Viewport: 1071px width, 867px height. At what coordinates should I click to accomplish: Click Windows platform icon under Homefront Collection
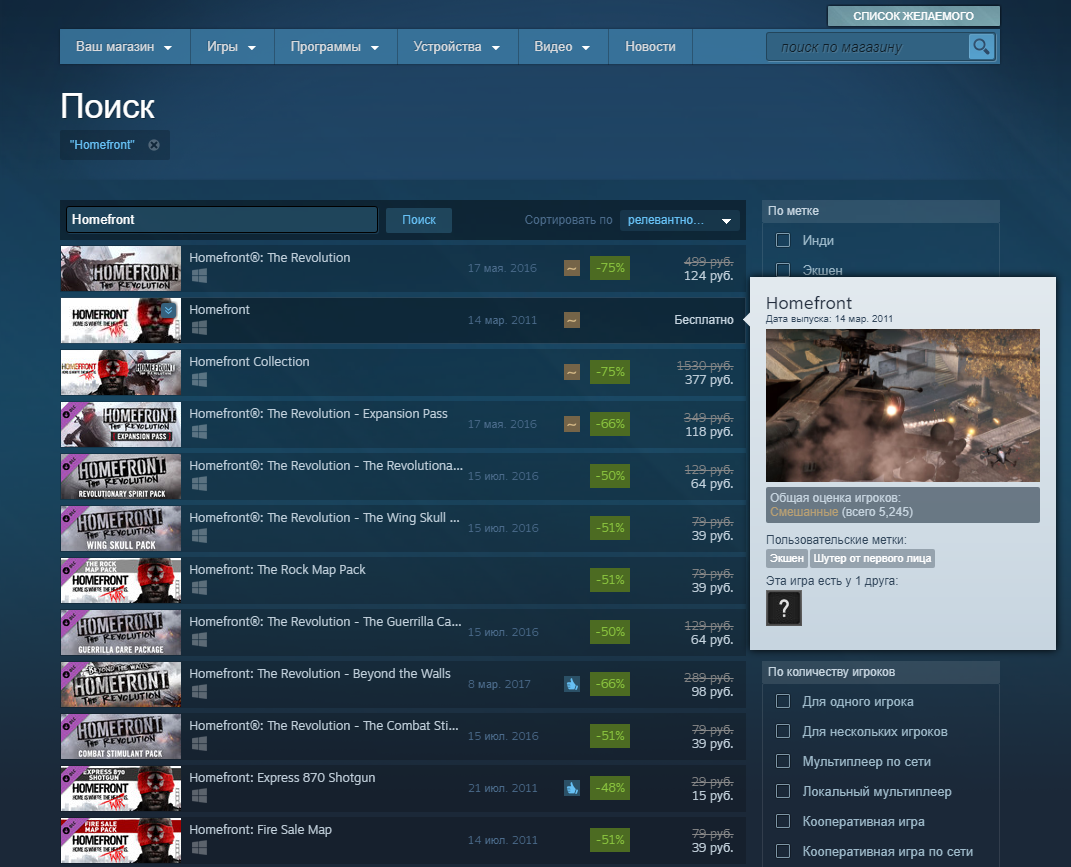point(199,379)
